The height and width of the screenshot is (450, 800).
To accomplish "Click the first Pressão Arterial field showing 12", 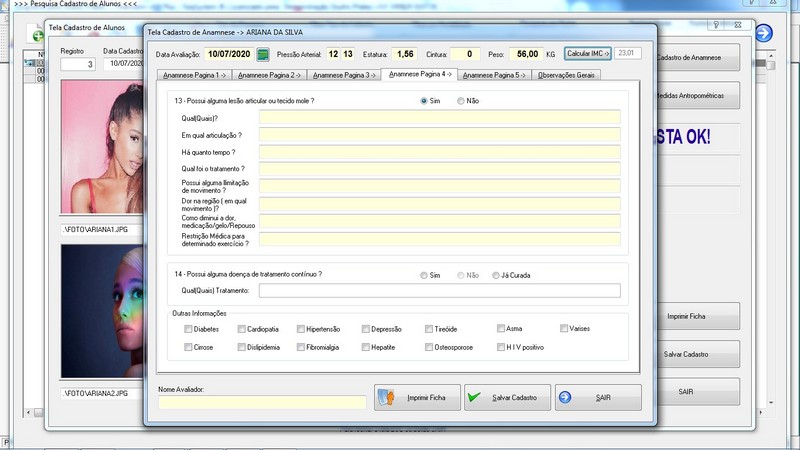I will pos(333,54).
